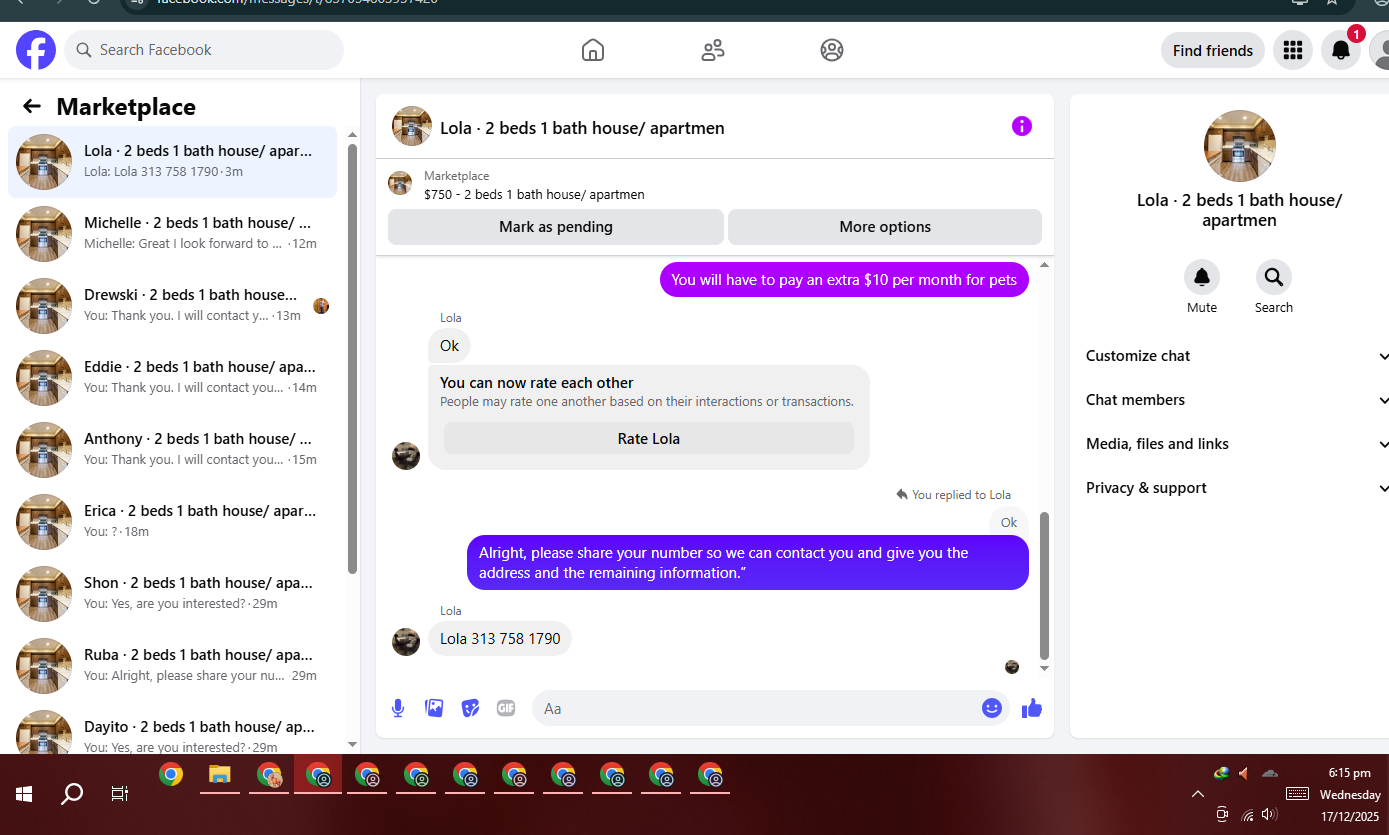Open Anthony's conversation
The width and height of the screenshot is (1389, 835).
(x=172, y=450)
